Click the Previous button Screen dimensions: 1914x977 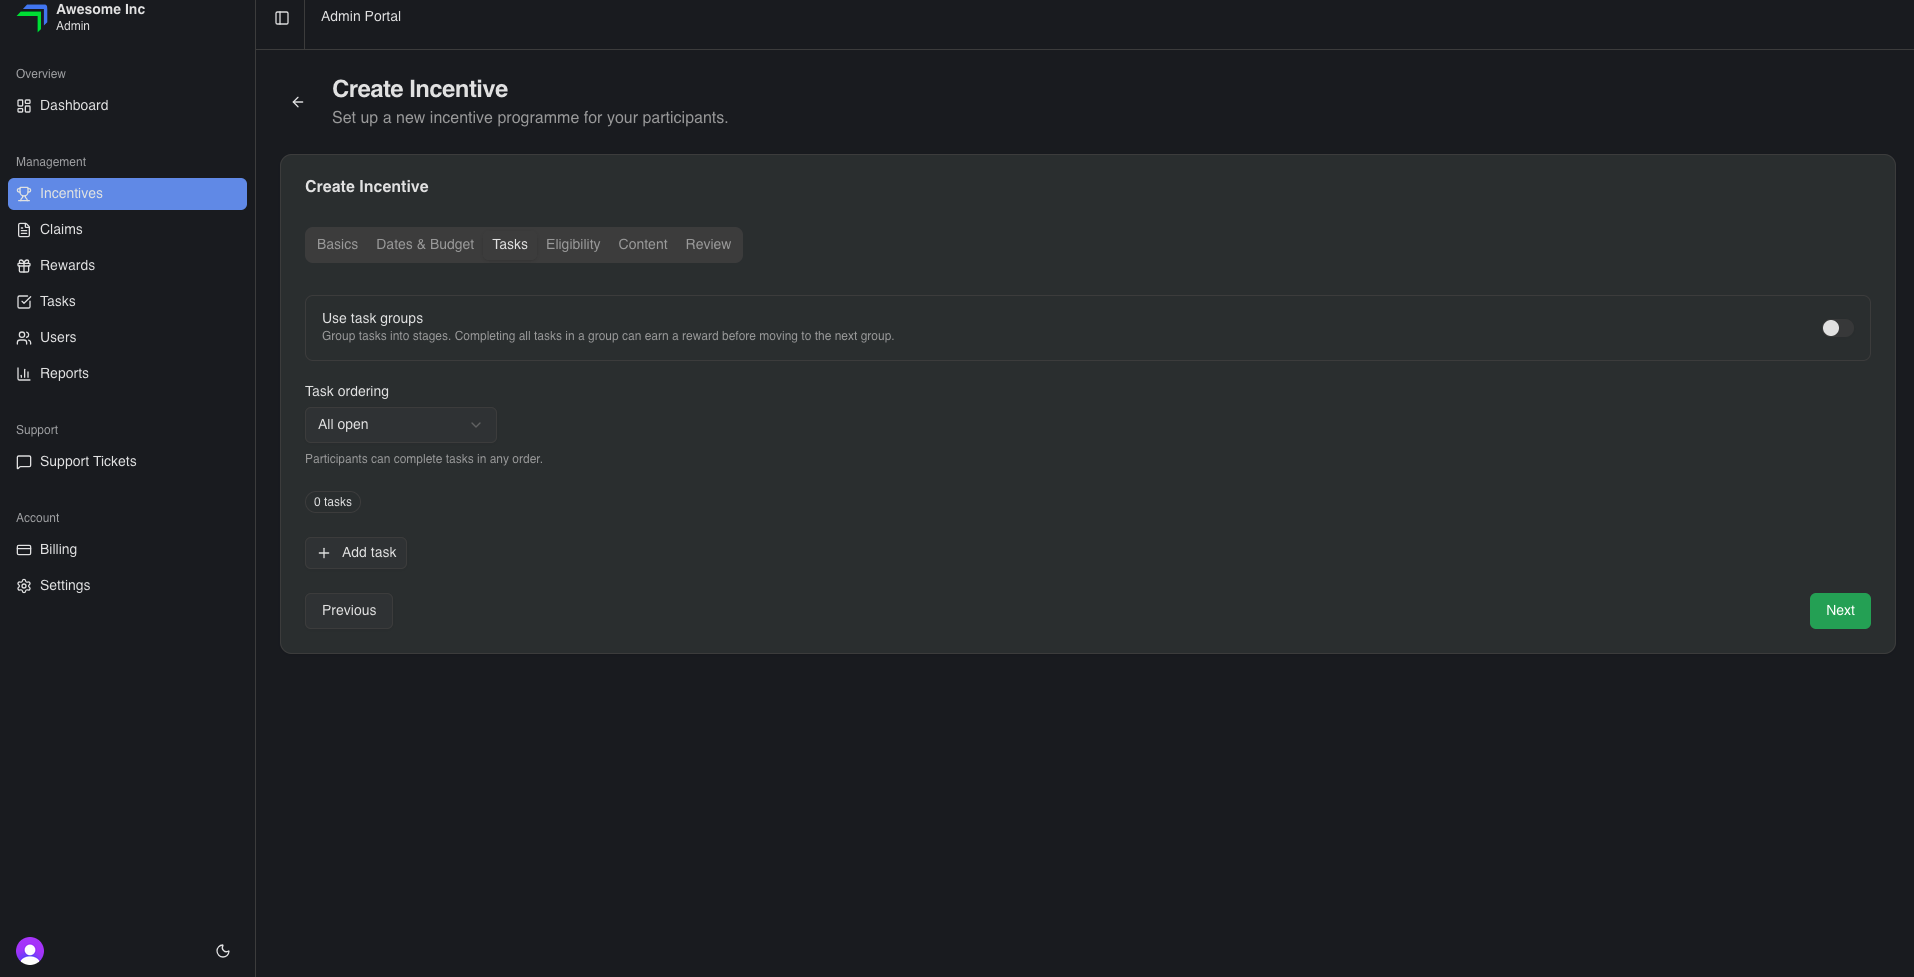349,611
